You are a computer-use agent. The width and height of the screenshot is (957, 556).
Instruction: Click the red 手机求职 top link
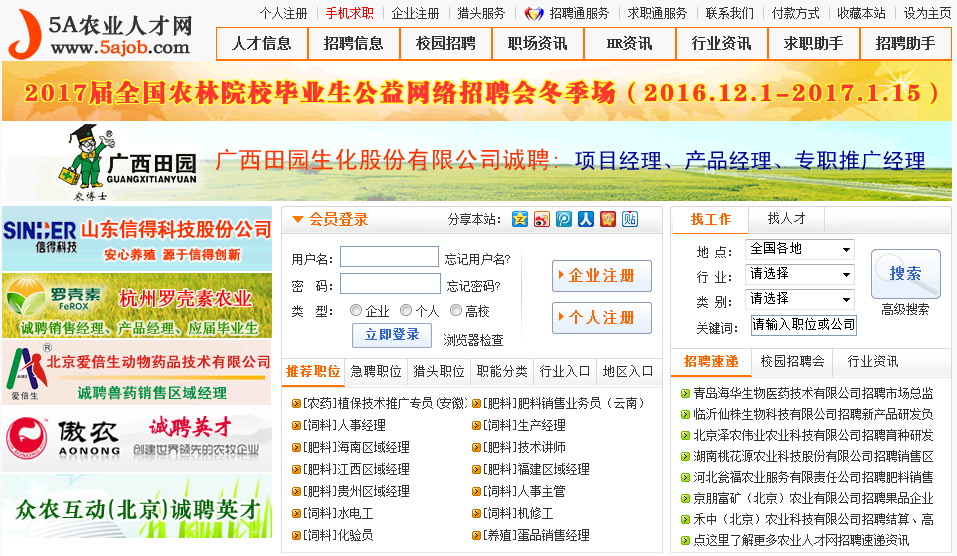coord(350,13)
